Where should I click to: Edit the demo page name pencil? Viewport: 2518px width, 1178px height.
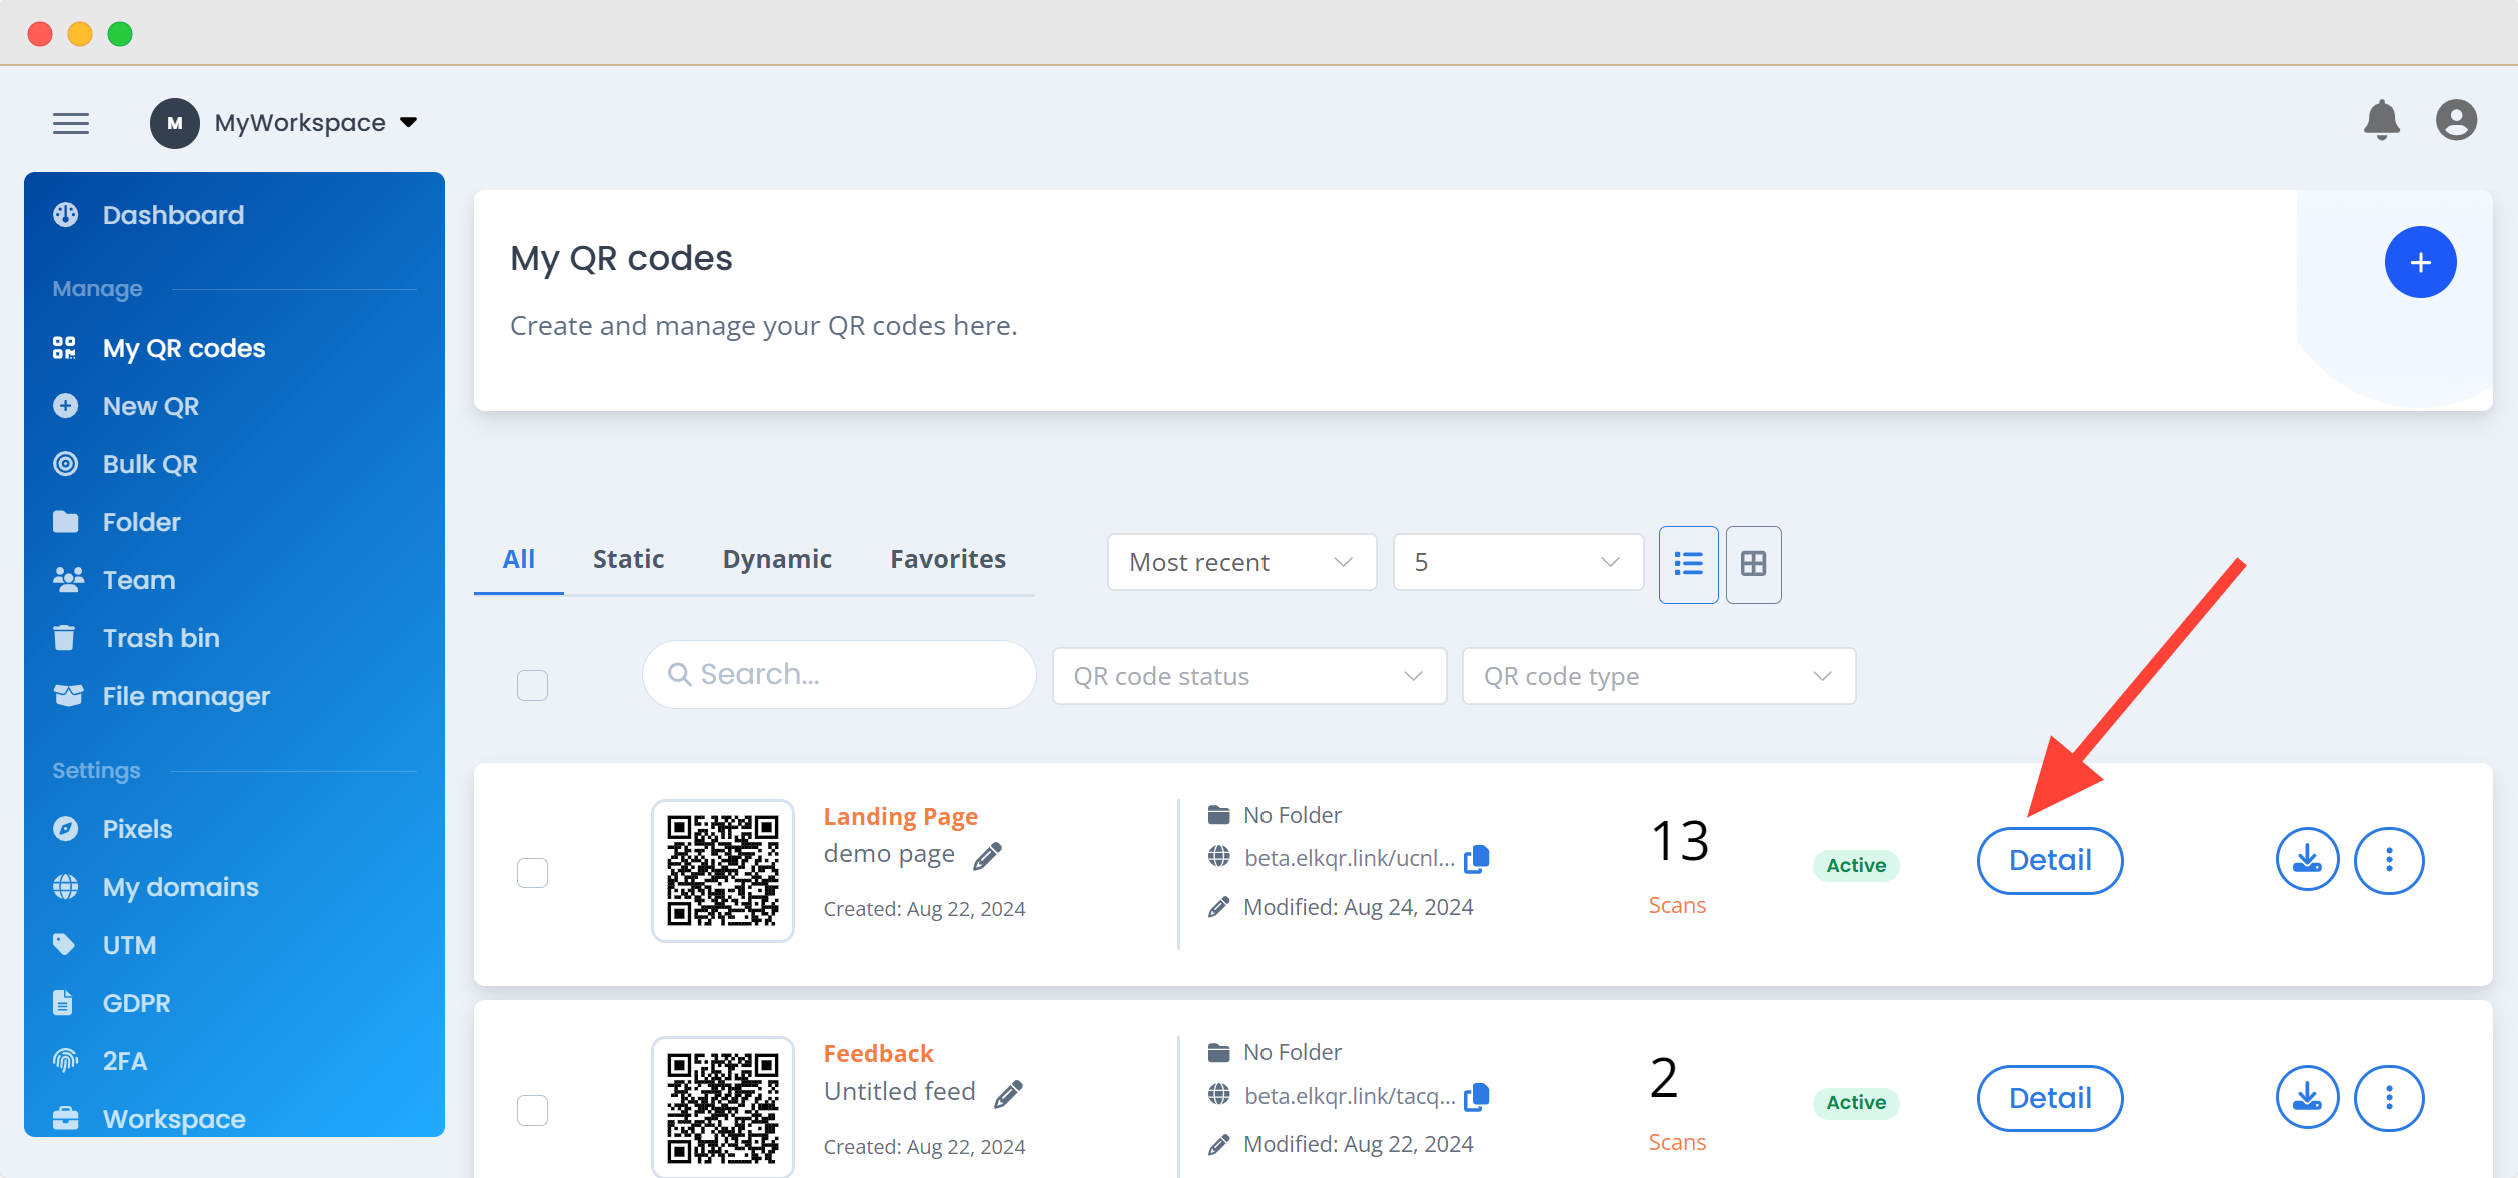pyautogui.click(x=987, y=856)
